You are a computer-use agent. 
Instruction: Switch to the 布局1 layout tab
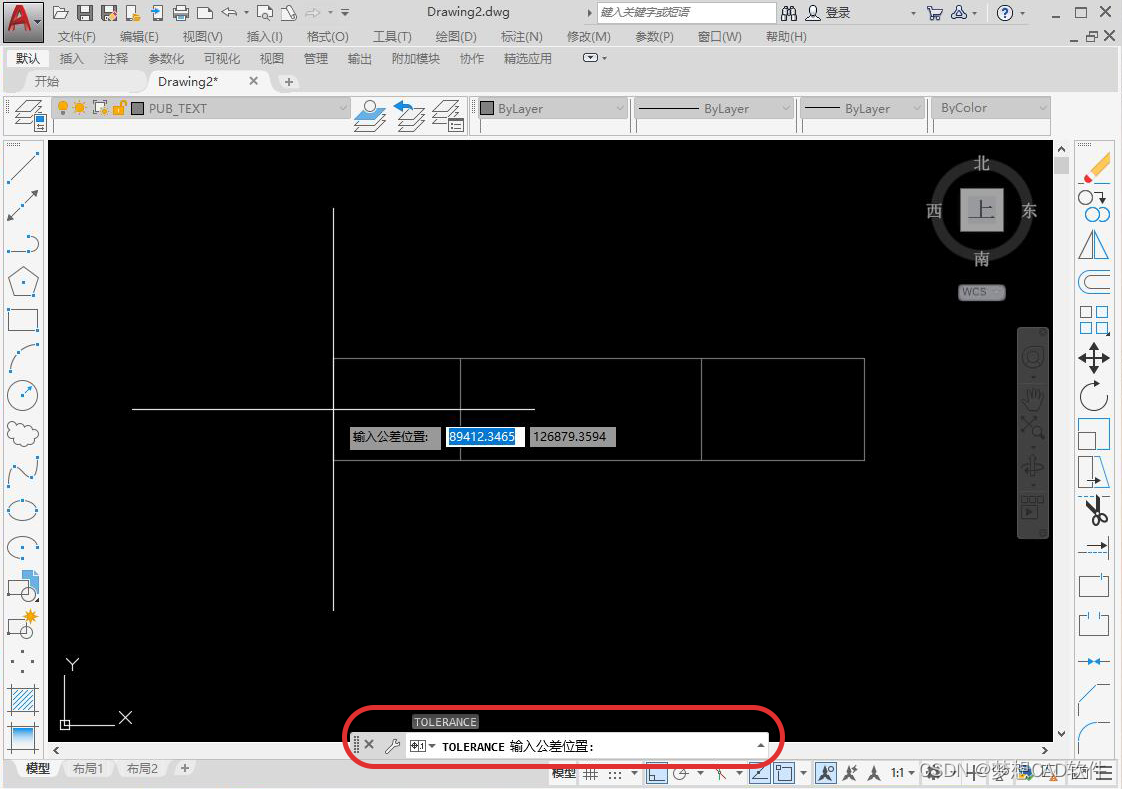pos(87,769)
